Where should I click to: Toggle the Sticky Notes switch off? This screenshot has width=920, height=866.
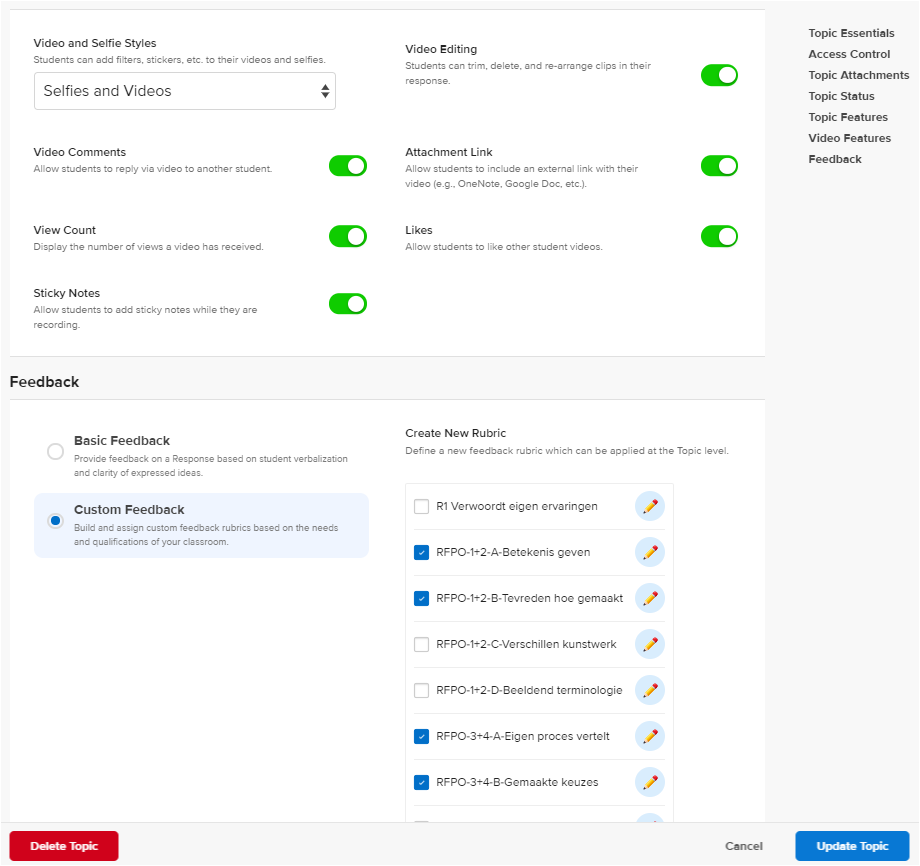click(348, 304)
